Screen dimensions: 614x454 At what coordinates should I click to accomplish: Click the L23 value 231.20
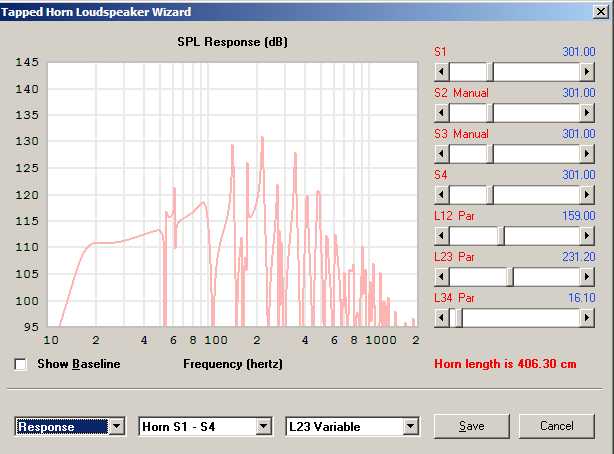pyautogui.click(x=578, y=257)
